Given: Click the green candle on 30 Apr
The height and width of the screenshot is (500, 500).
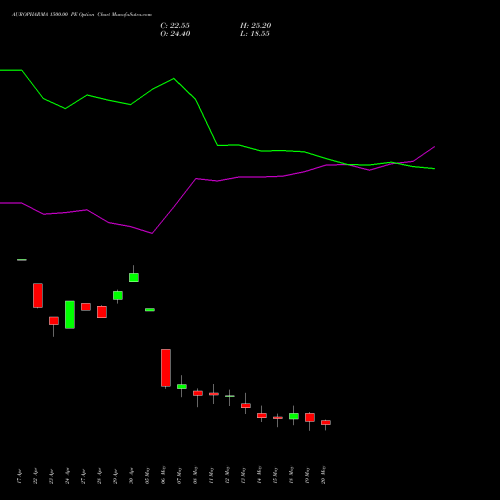Looking at the screenshot, I should point(134,277).
